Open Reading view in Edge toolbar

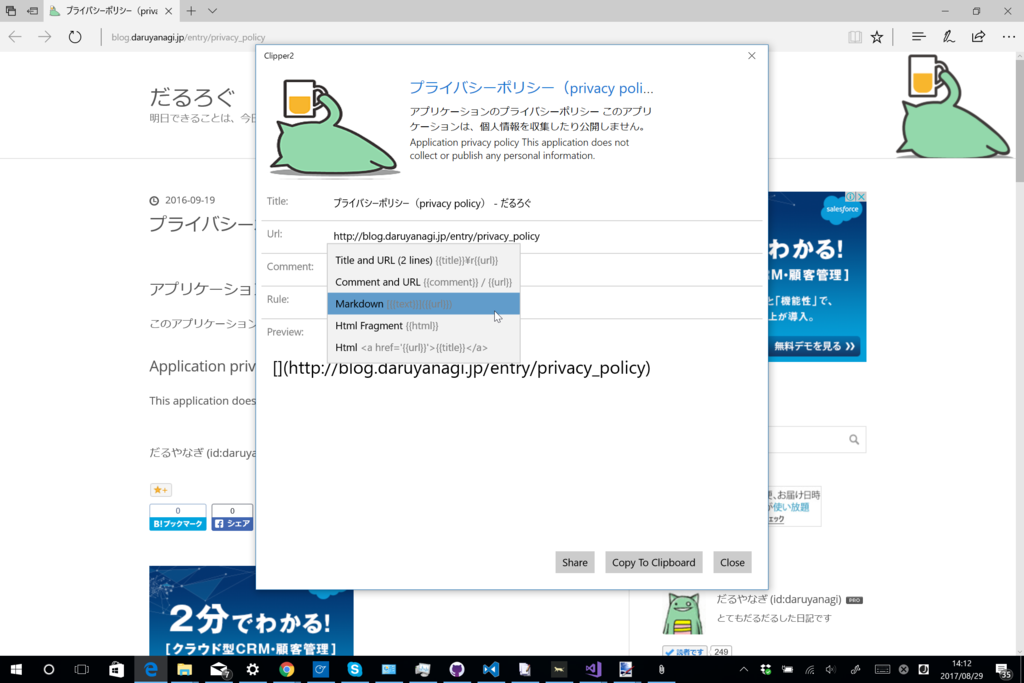pos(855,36)
